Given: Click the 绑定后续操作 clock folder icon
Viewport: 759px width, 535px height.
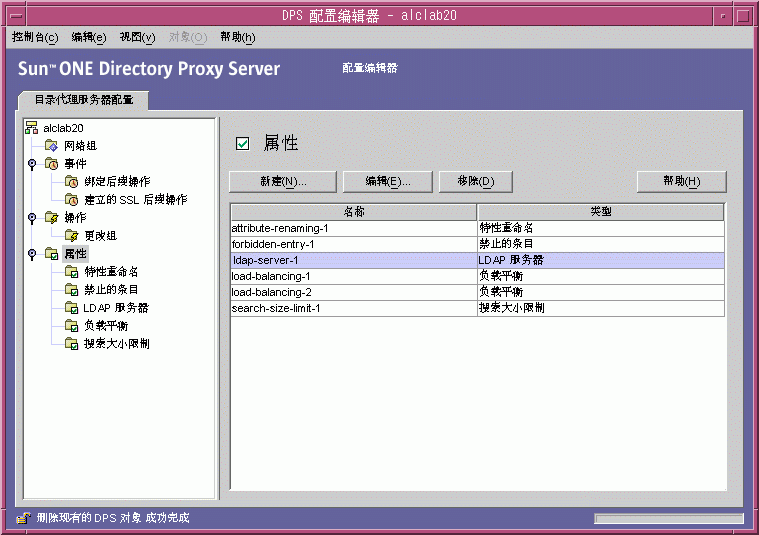Looking at the screenshot, I should click(71, 182).
